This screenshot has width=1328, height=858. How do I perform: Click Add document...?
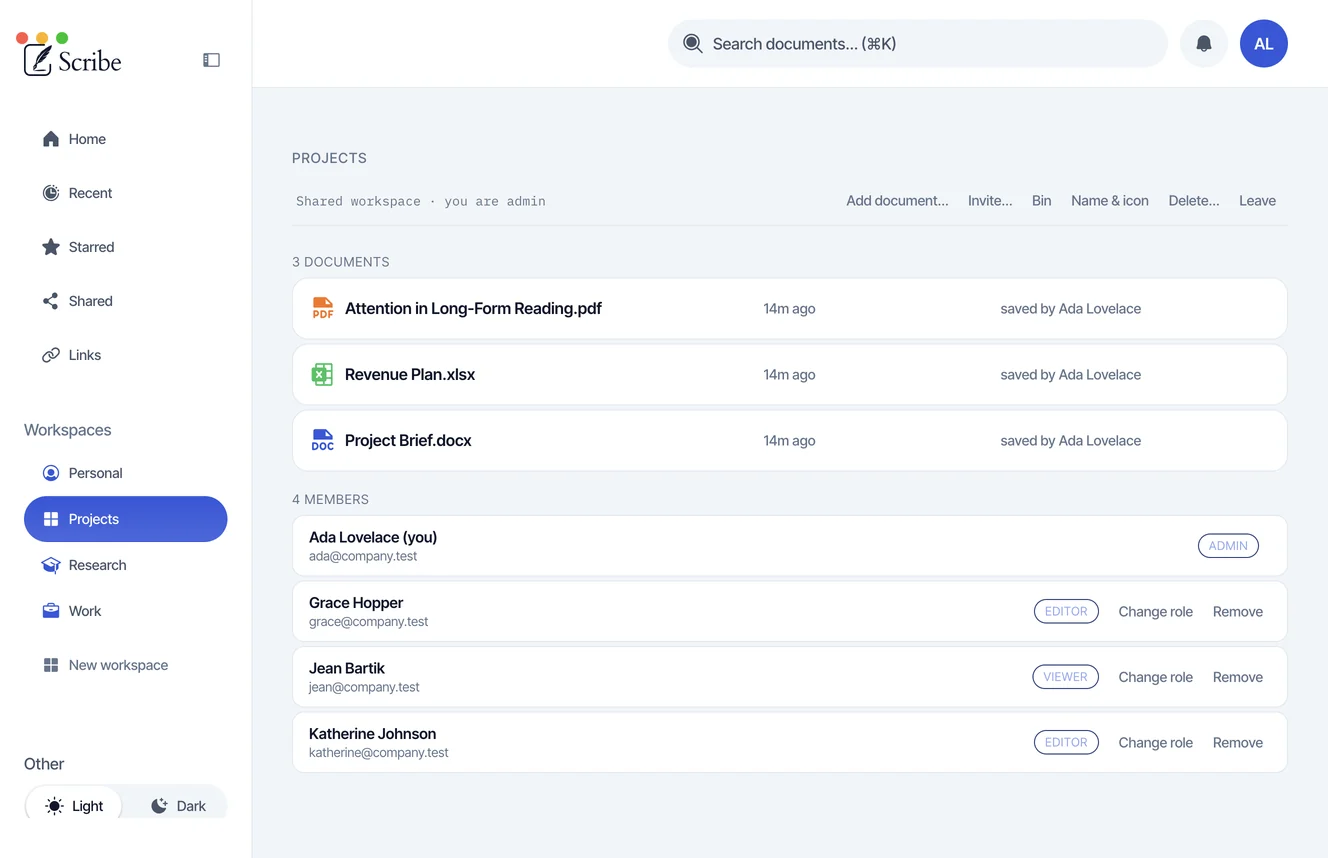pyautogui.click(x=897, y=201)
